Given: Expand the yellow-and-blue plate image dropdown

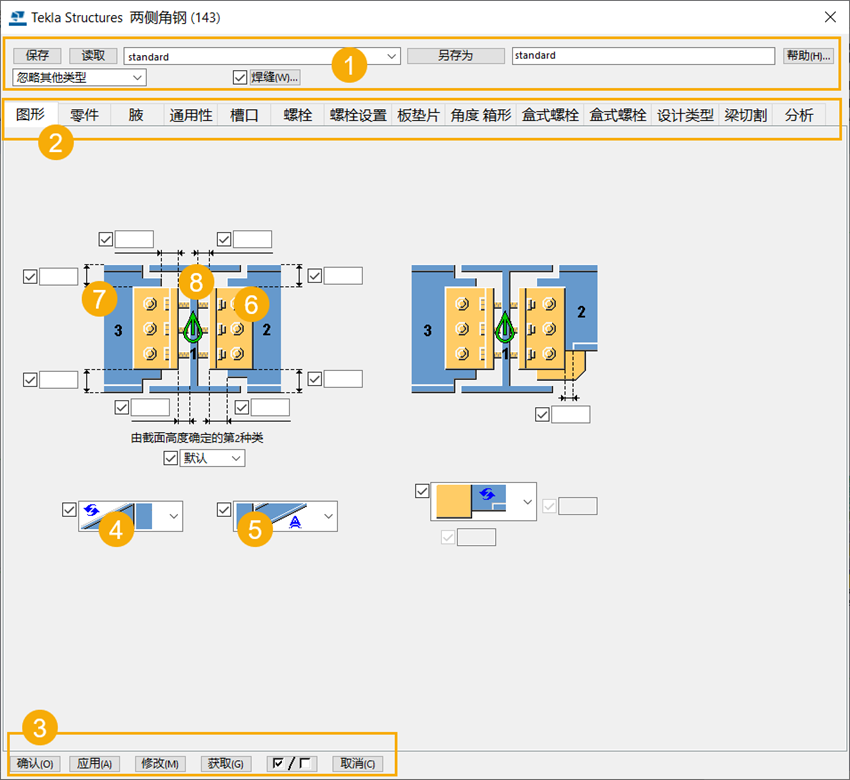Looking at the screenshot, I should (x=484, y=501).
